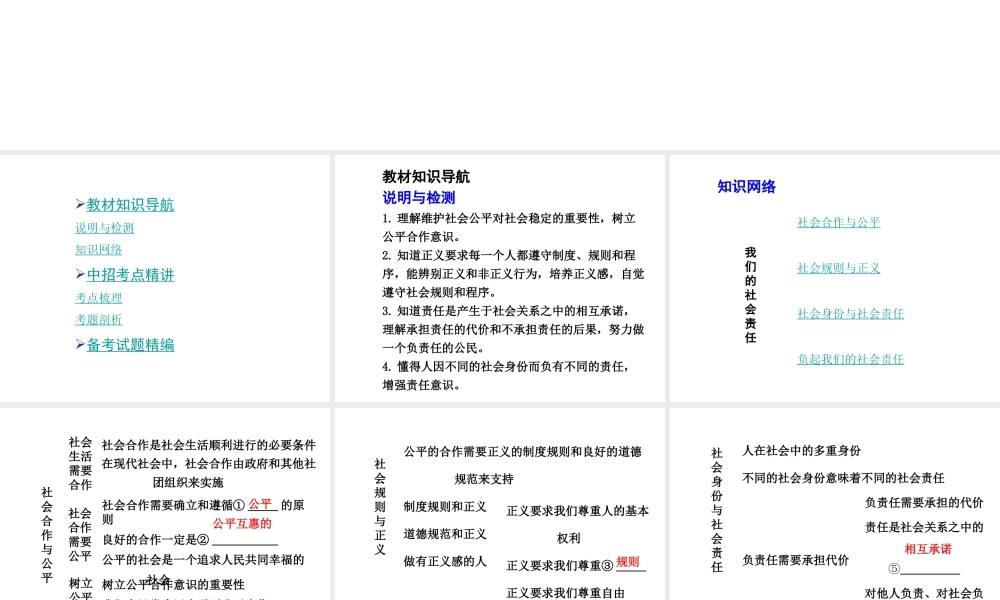Click line 增强责任意识。
Screen dimensions: 1000x600
[x=422, y=385]
